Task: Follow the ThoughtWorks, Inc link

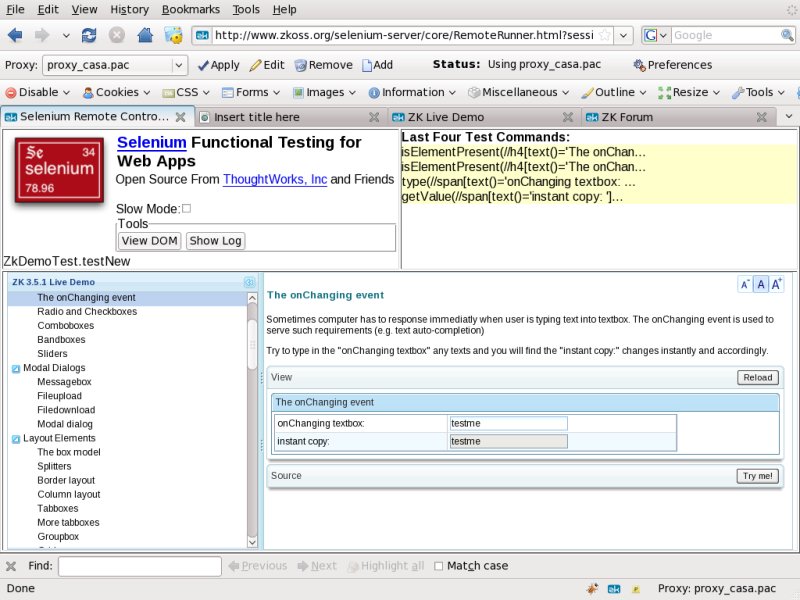Action: pos(275,180)
